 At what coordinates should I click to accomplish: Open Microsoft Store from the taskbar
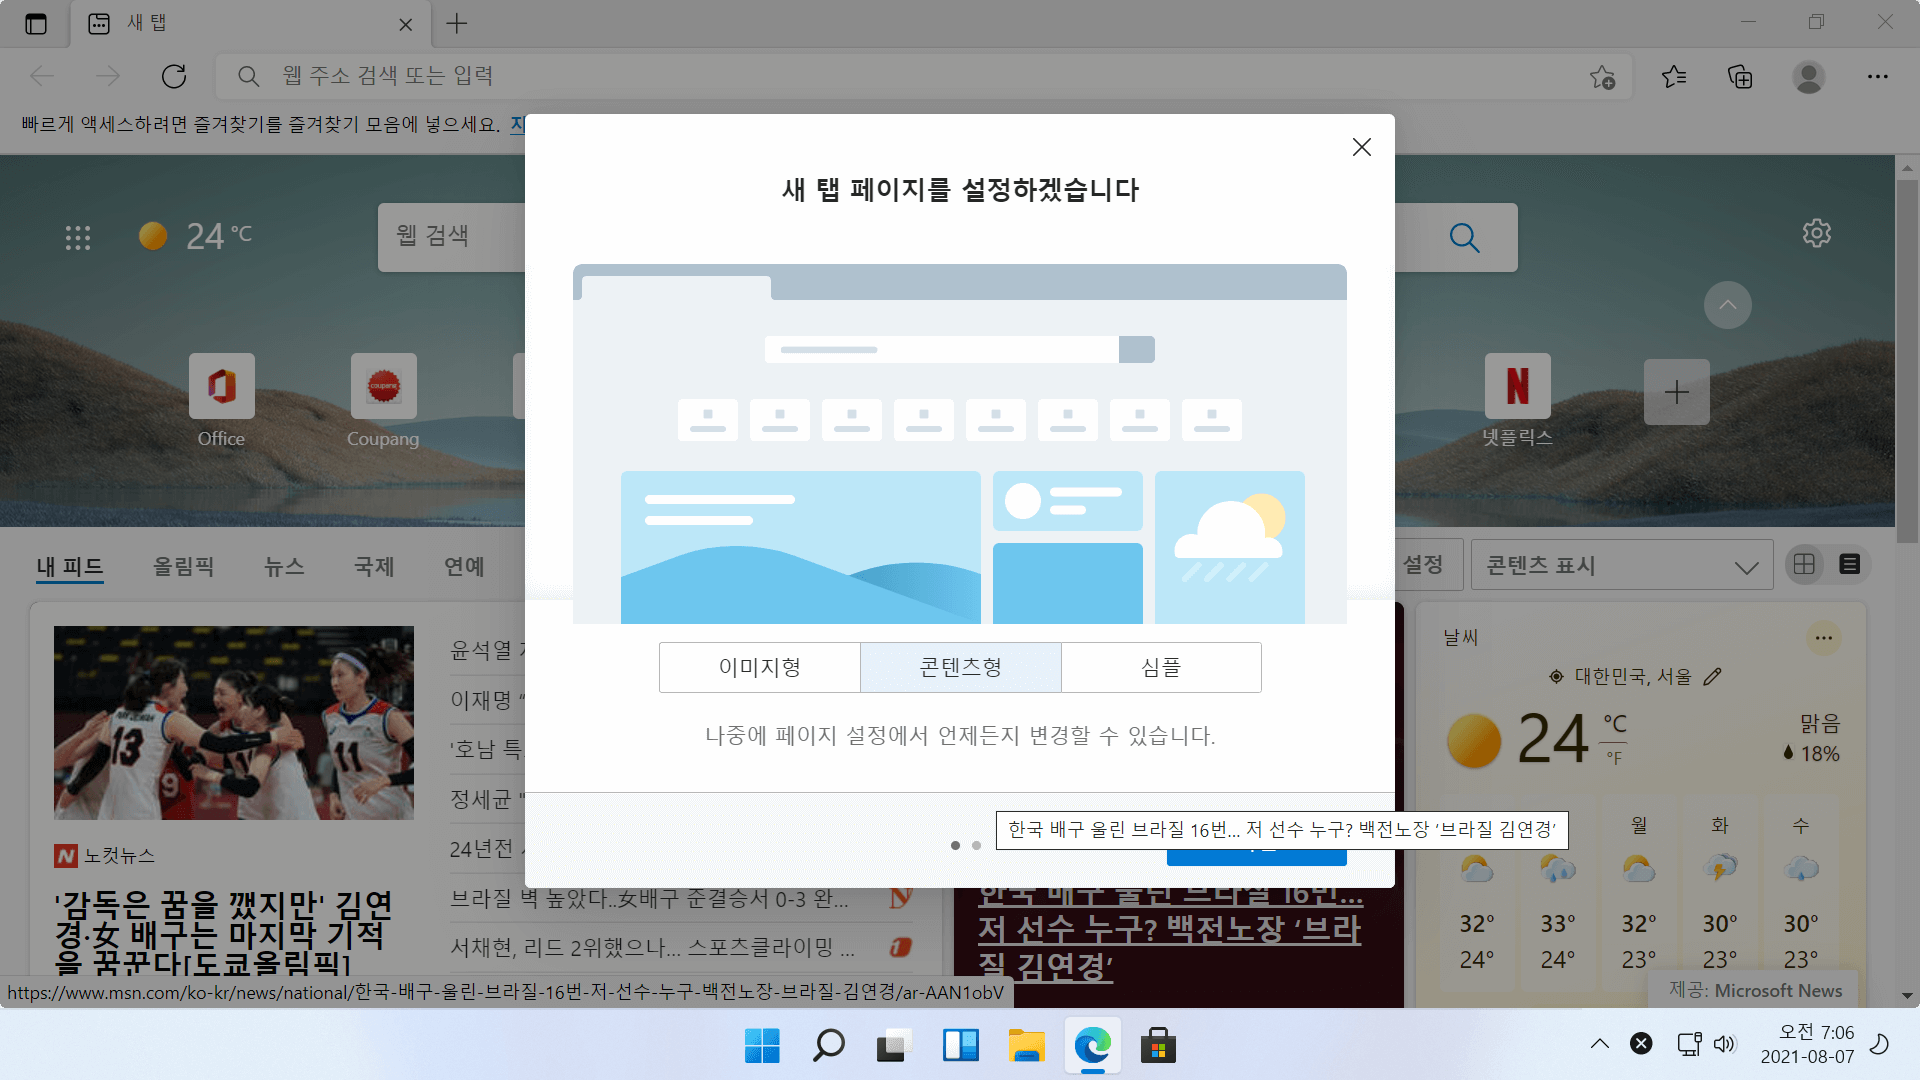point(1158,1046)
